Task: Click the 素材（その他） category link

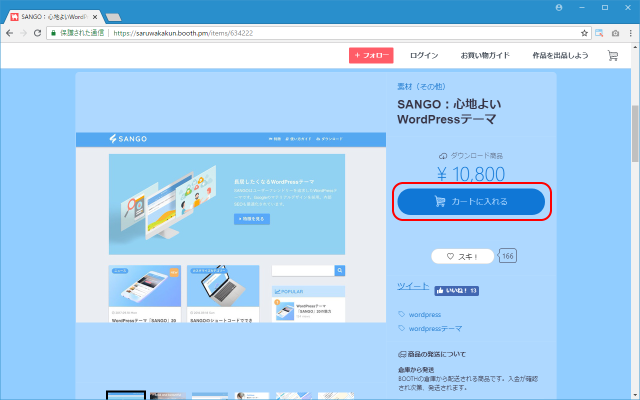Action: pos(421,87)
